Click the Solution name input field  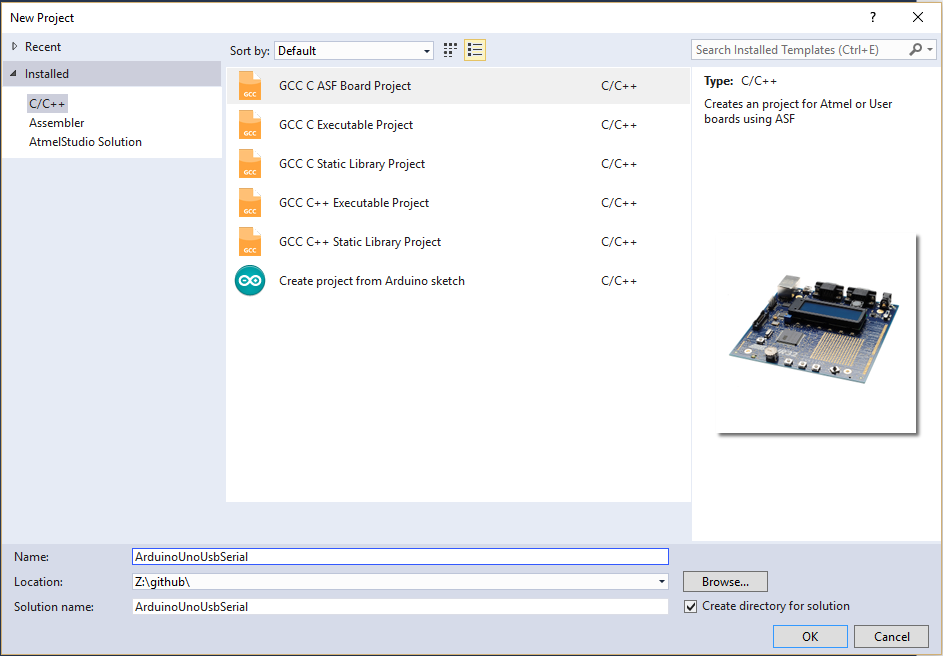click(x=400, y=607)
